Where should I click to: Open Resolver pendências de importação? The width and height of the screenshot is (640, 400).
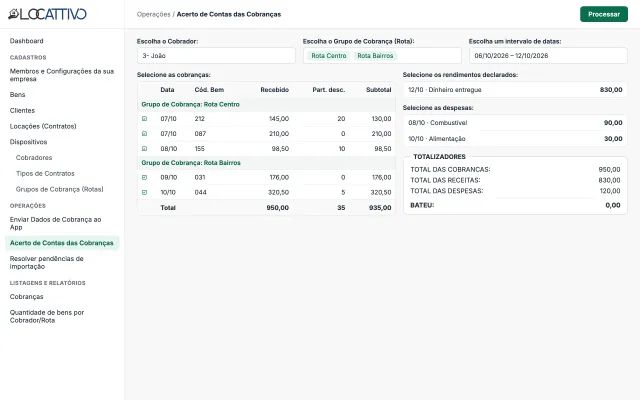47,262
